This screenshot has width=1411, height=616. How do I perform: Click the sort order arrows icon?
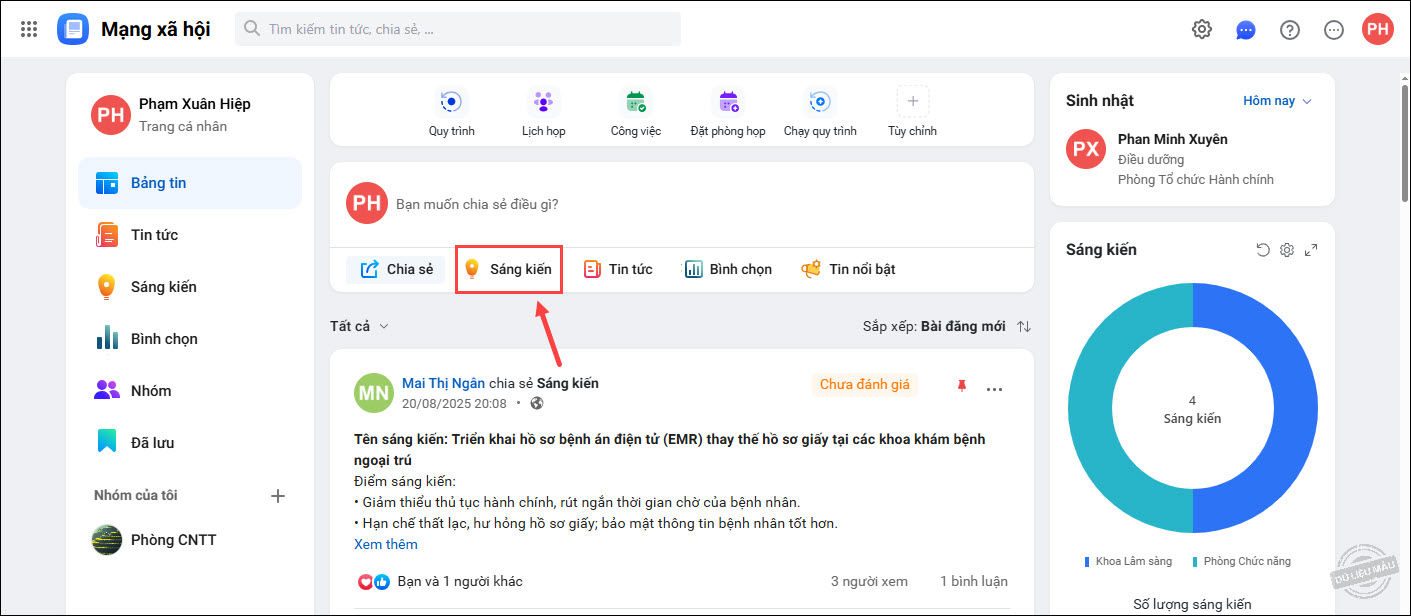point(1024,326)
